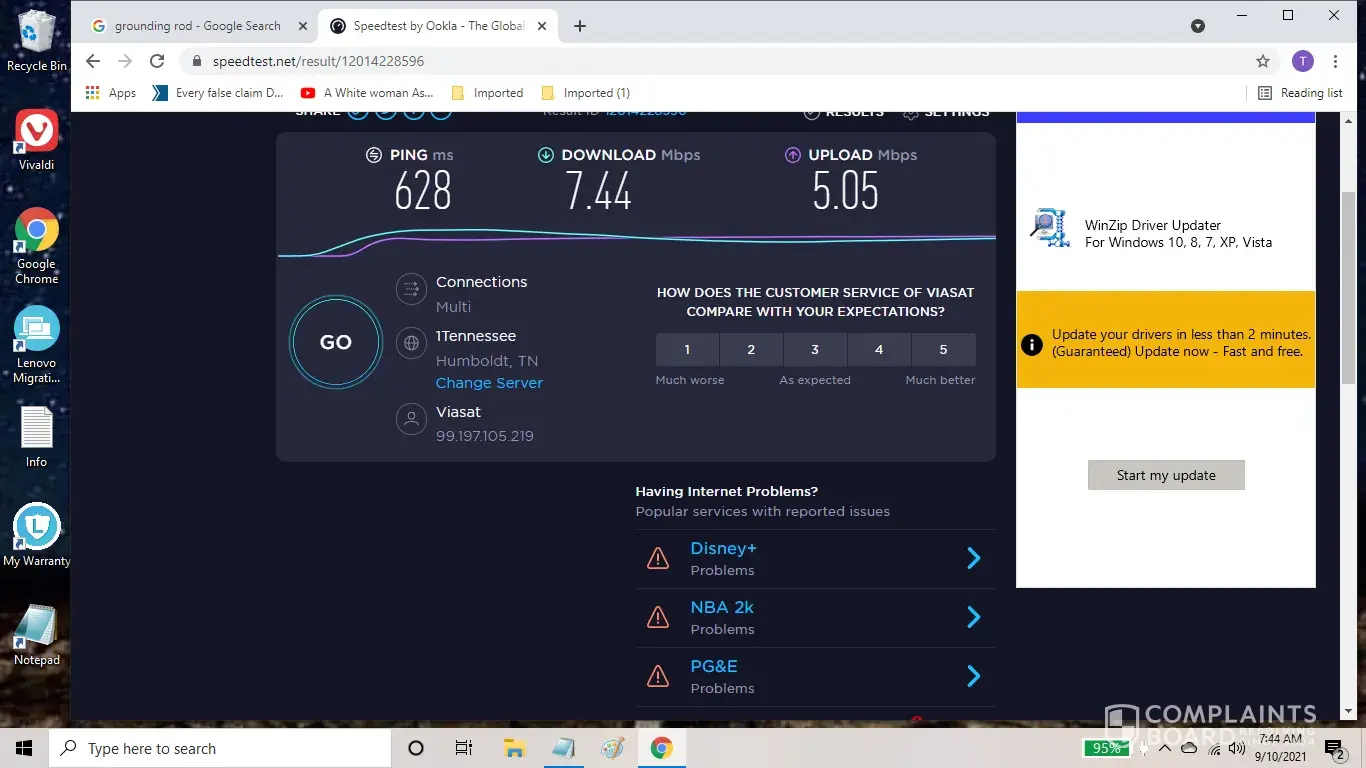This screenshot has width=1366, height=768.
Task: Click the GO speed test button
Action: pos(335,342)
